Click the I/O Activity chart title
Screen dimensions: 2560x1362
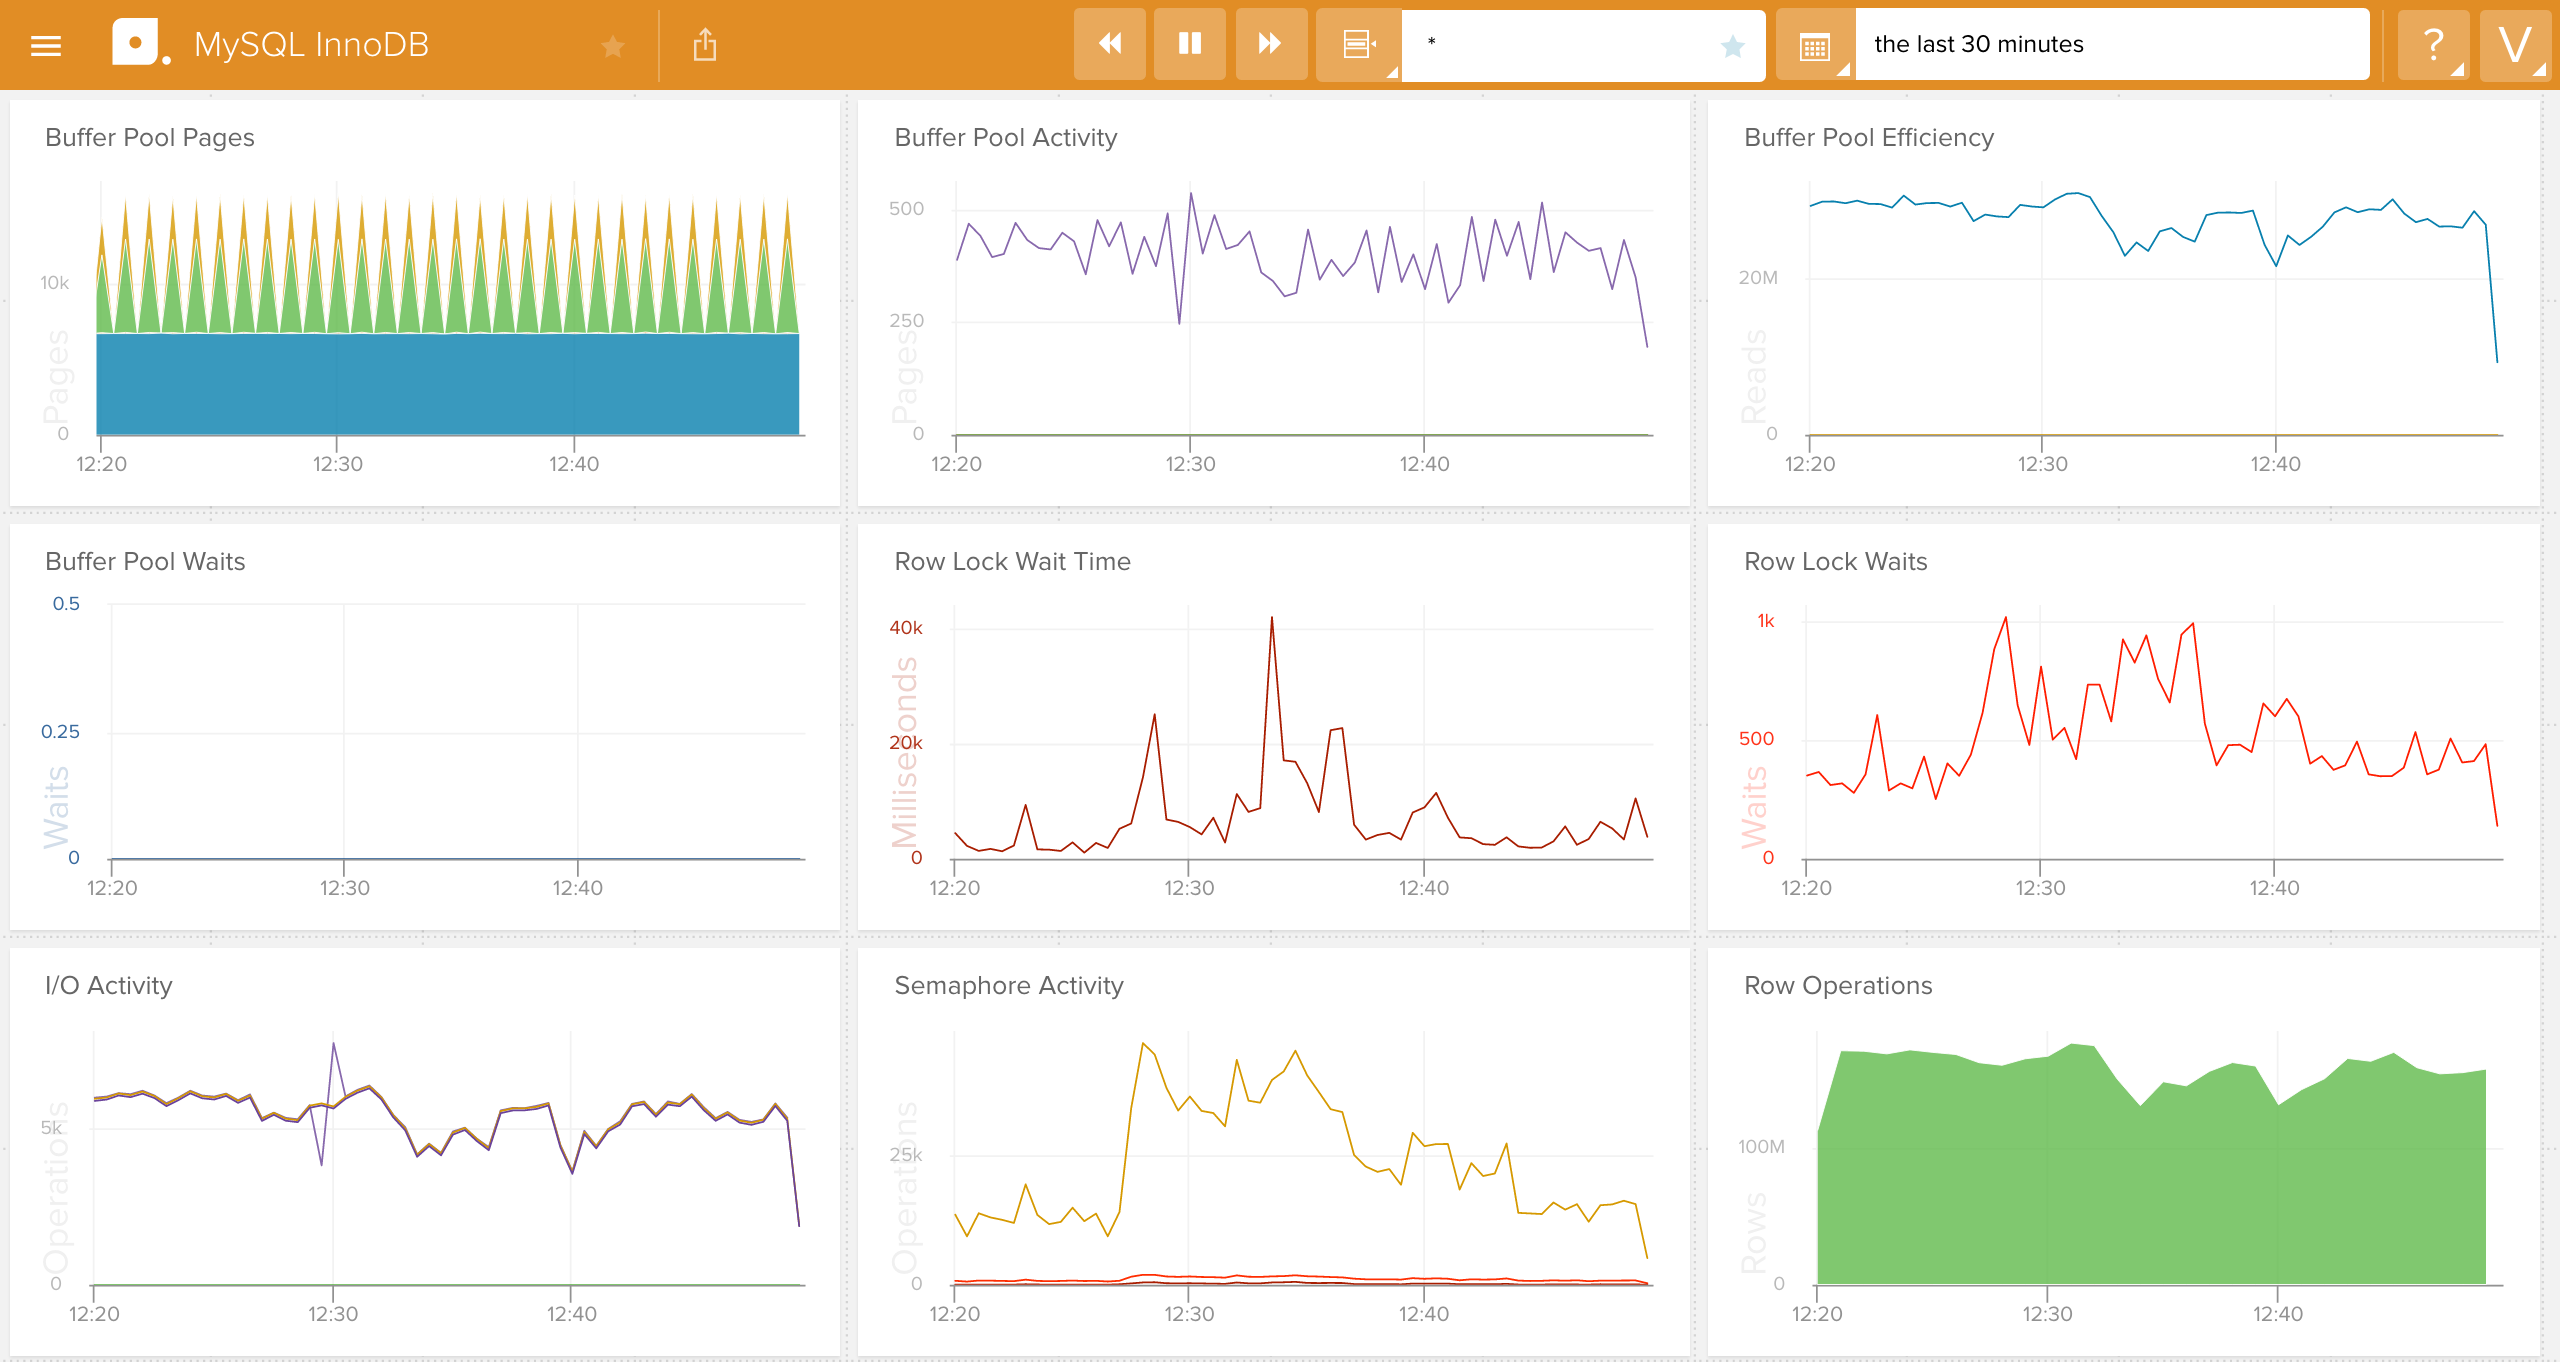[109, 985]
